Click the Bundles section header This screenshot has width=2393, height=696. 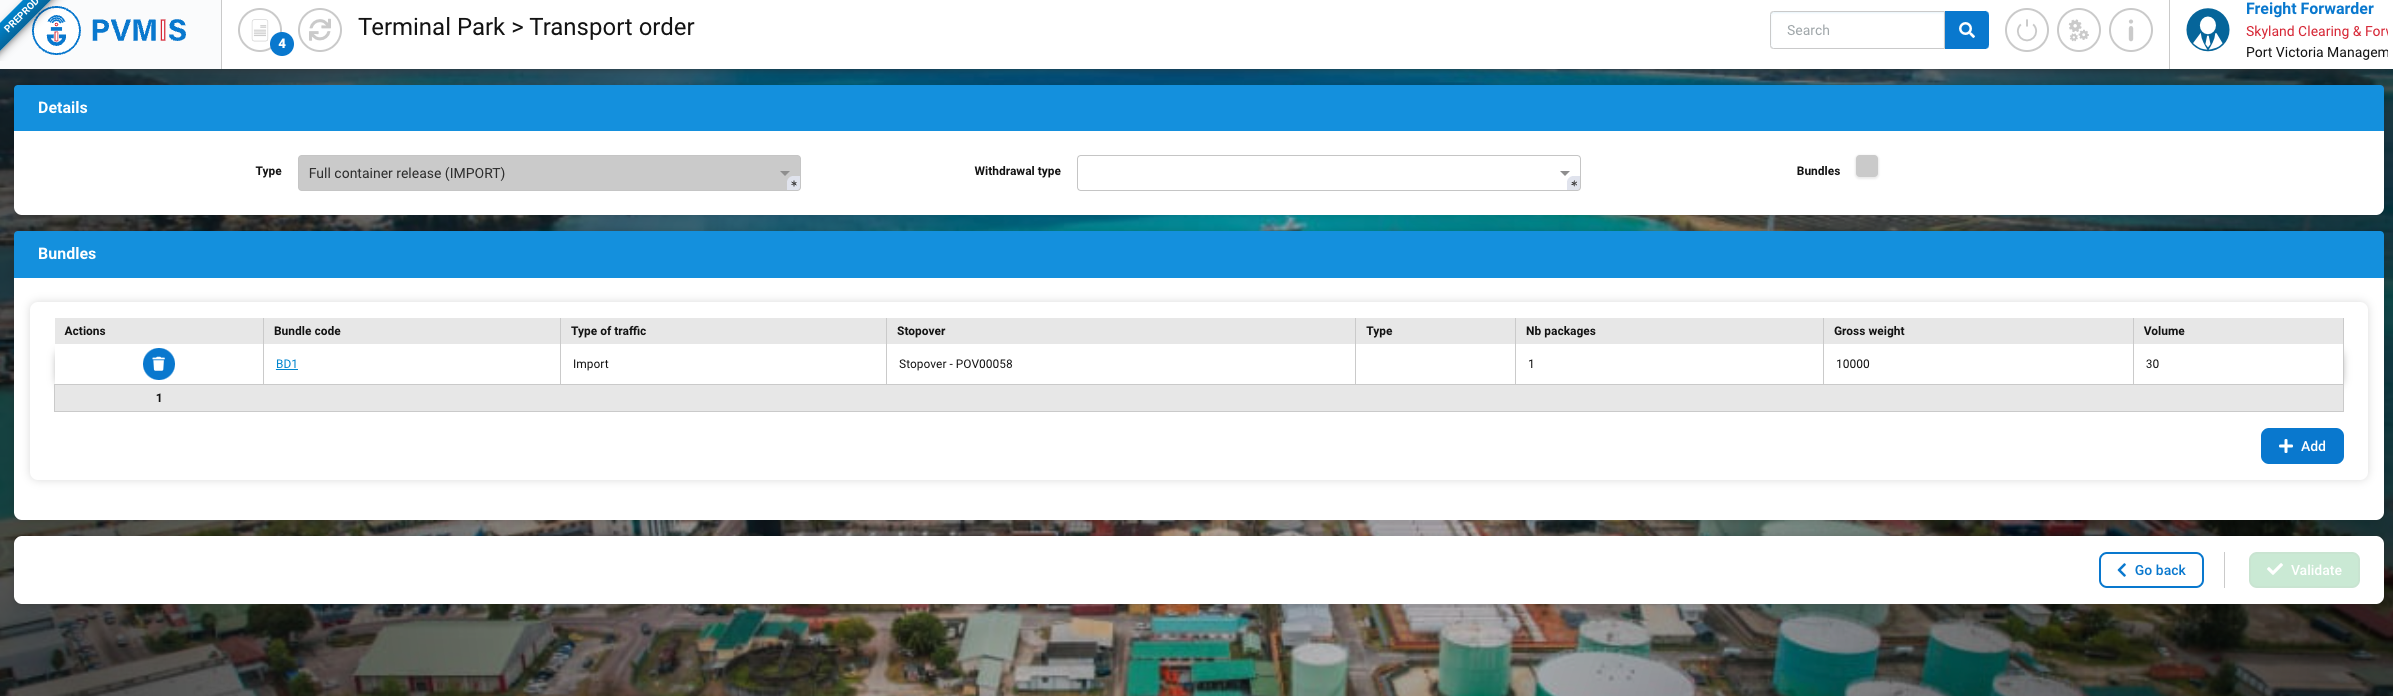tap(67, 254)
